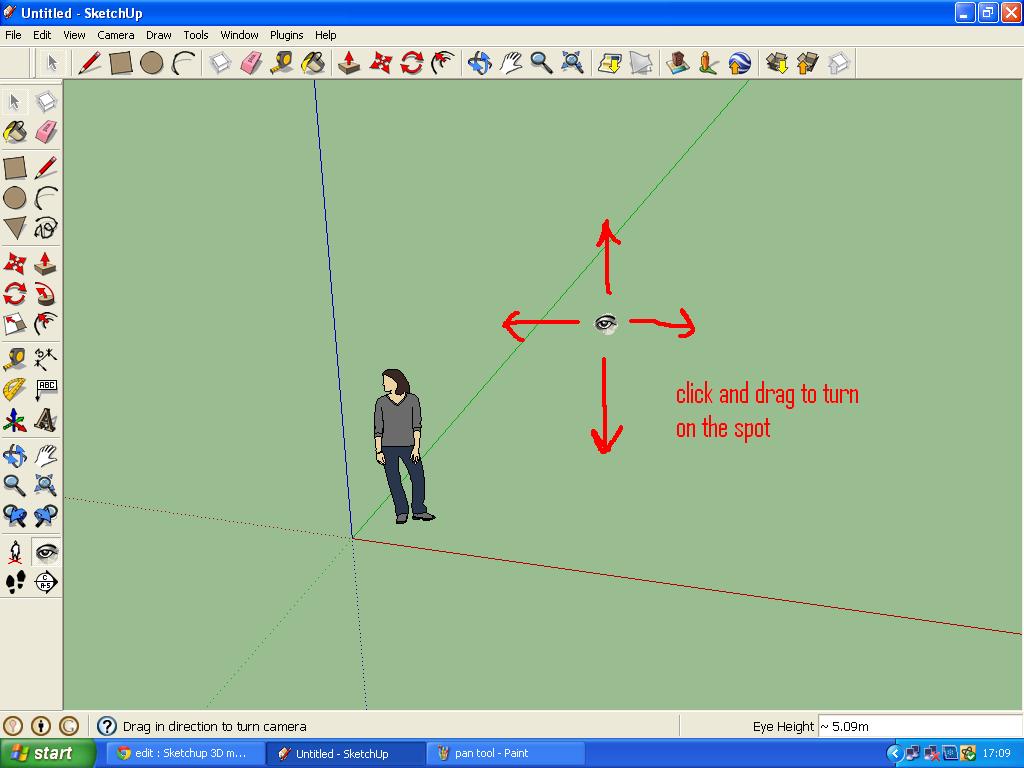
Task: Click the orange person photo textures icon
Action: tap(708, 63)
